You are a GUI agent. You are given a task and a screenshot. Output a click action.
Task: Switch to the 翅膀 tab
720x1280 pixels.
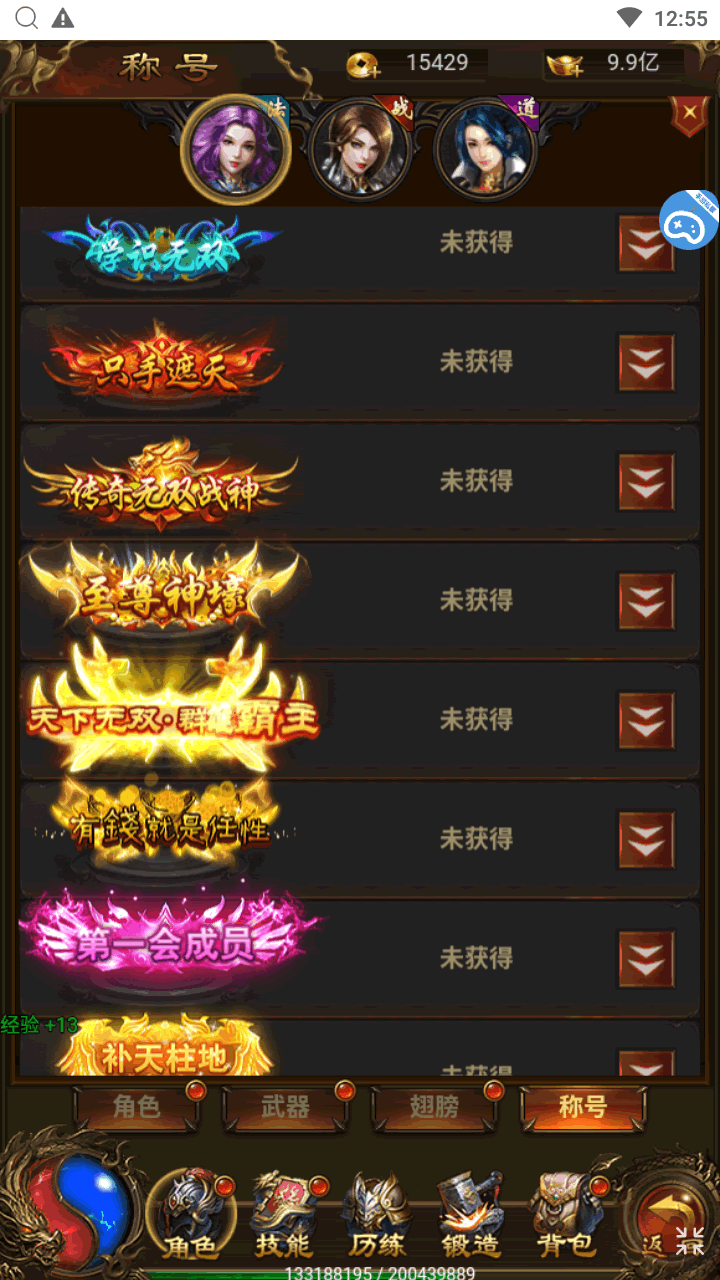pos(435,1108)
